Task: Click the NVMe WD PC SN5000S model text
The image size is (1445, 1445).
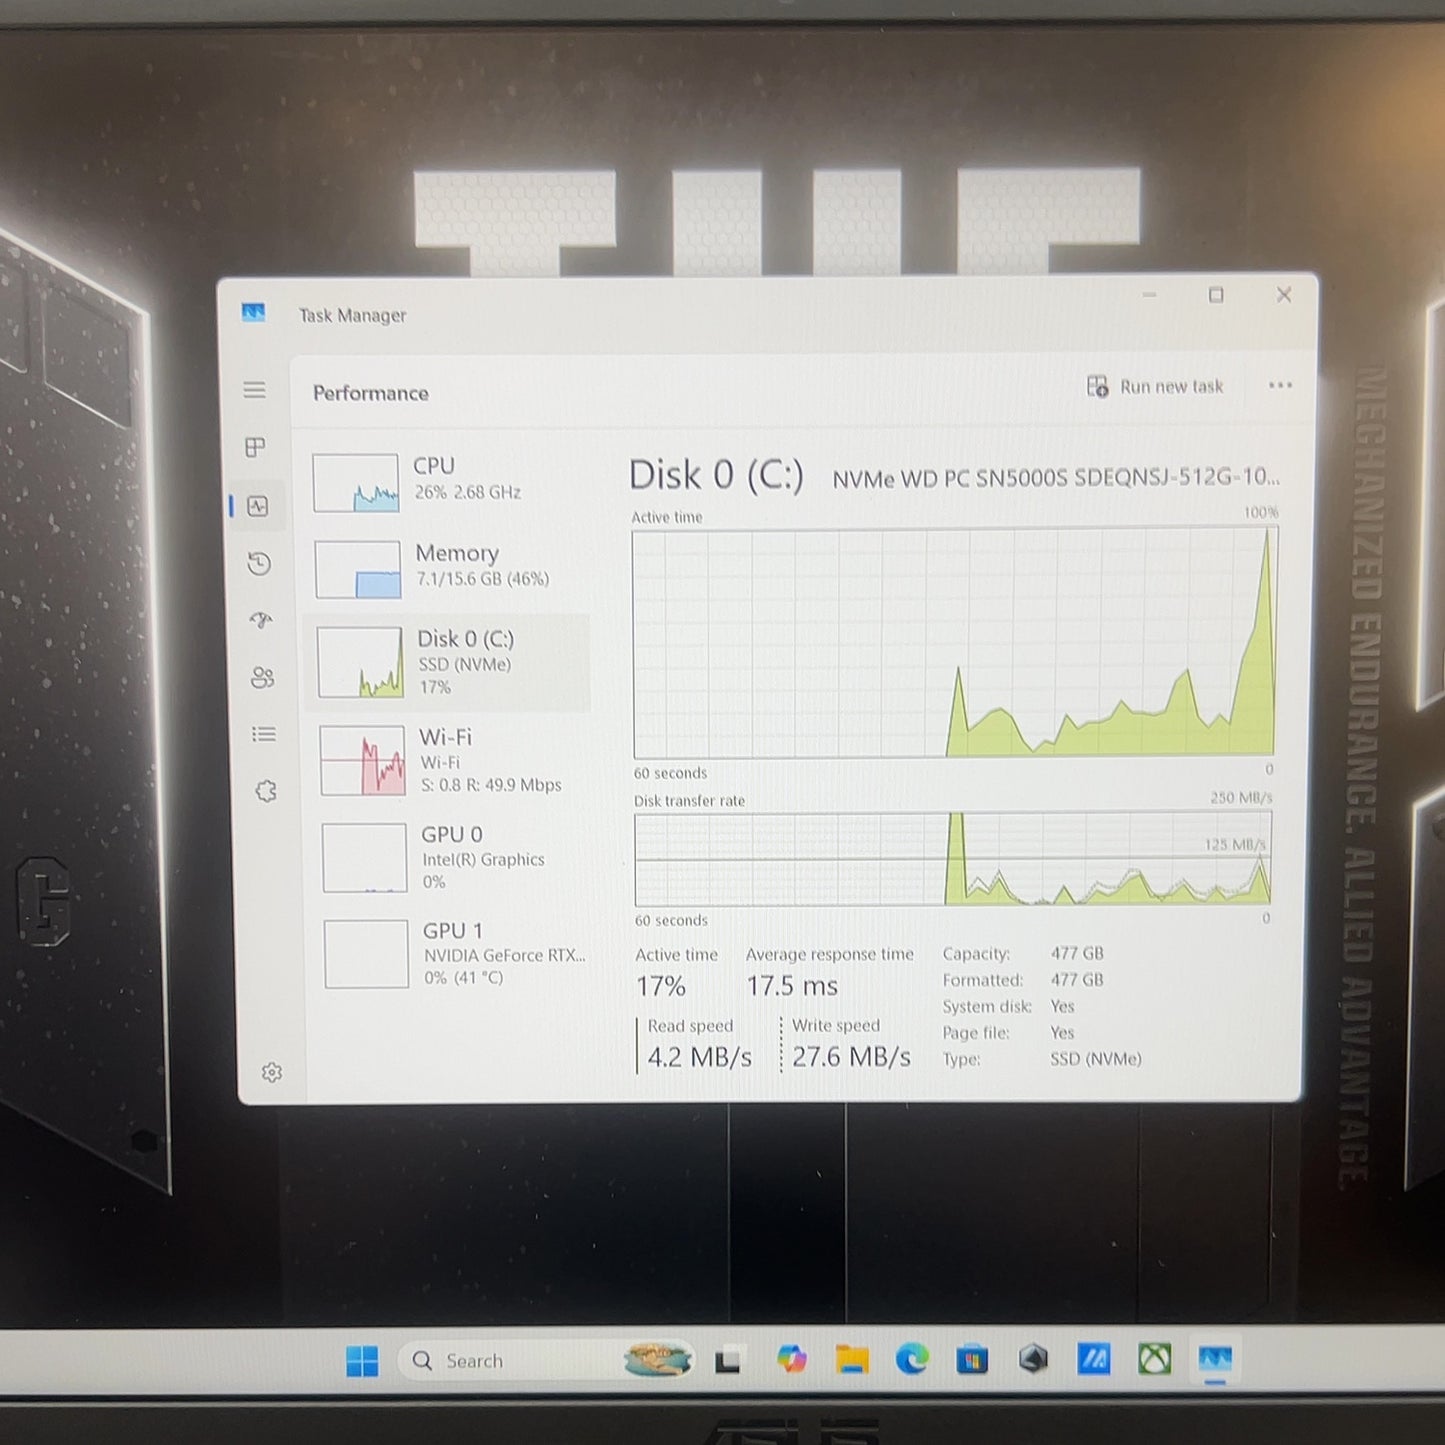Action: [x=1056, y=477]
